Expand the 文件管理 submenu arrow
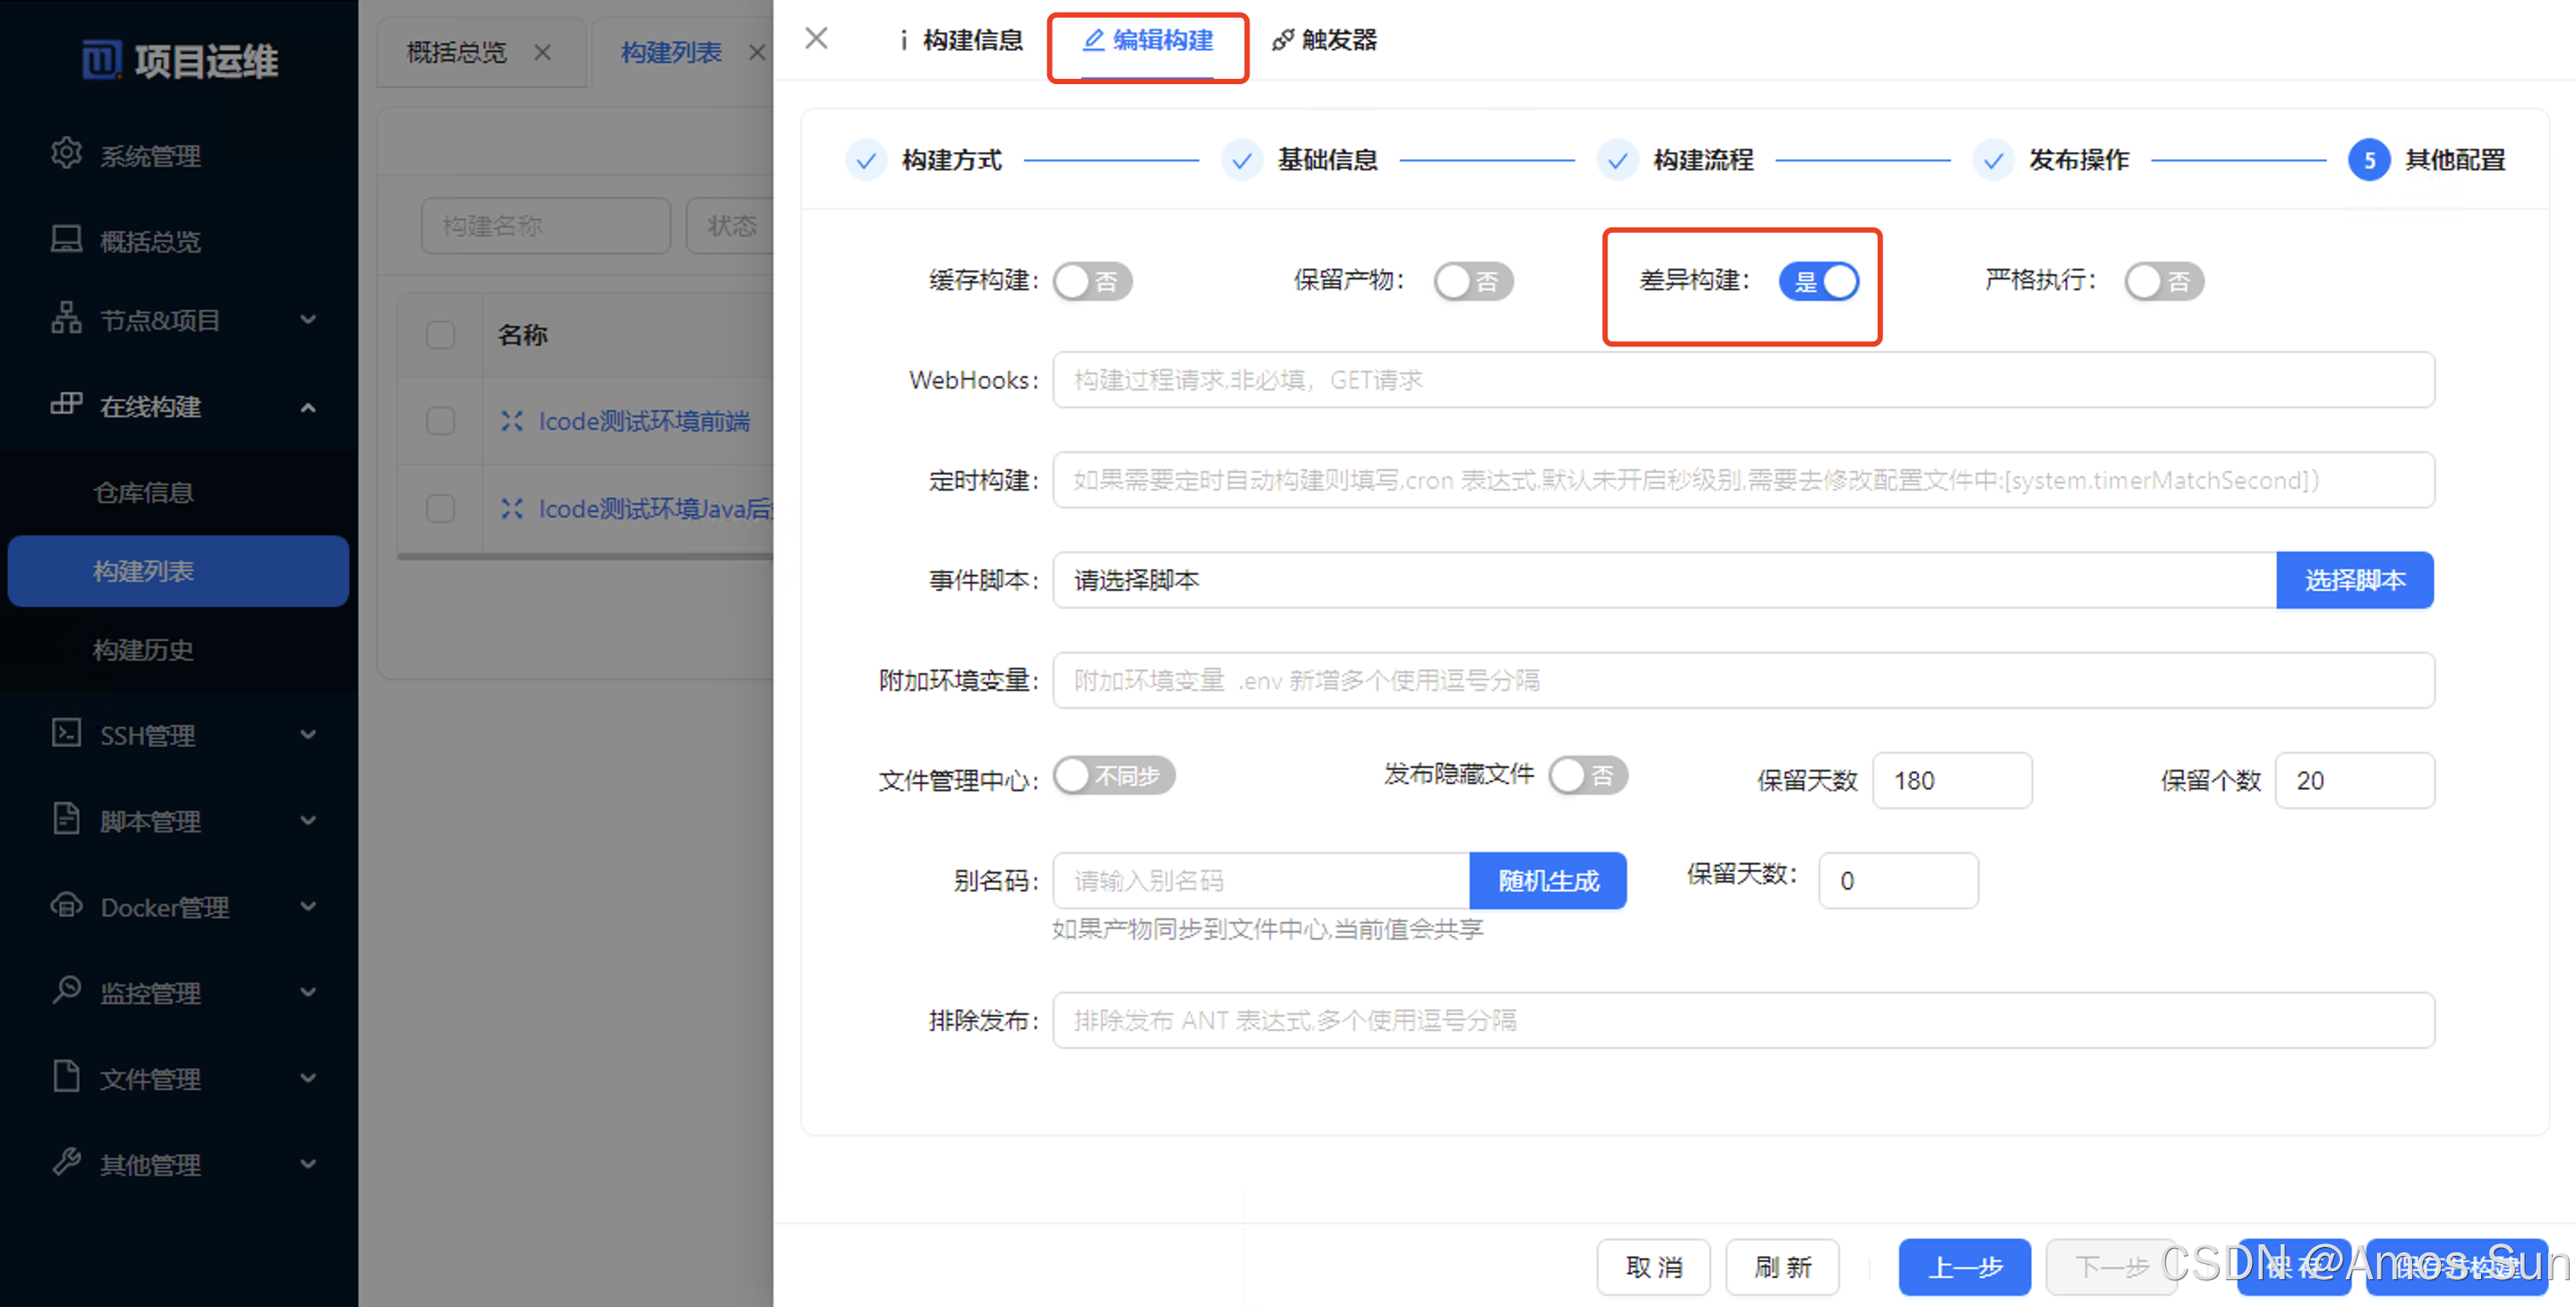 tap(308, 1077)
